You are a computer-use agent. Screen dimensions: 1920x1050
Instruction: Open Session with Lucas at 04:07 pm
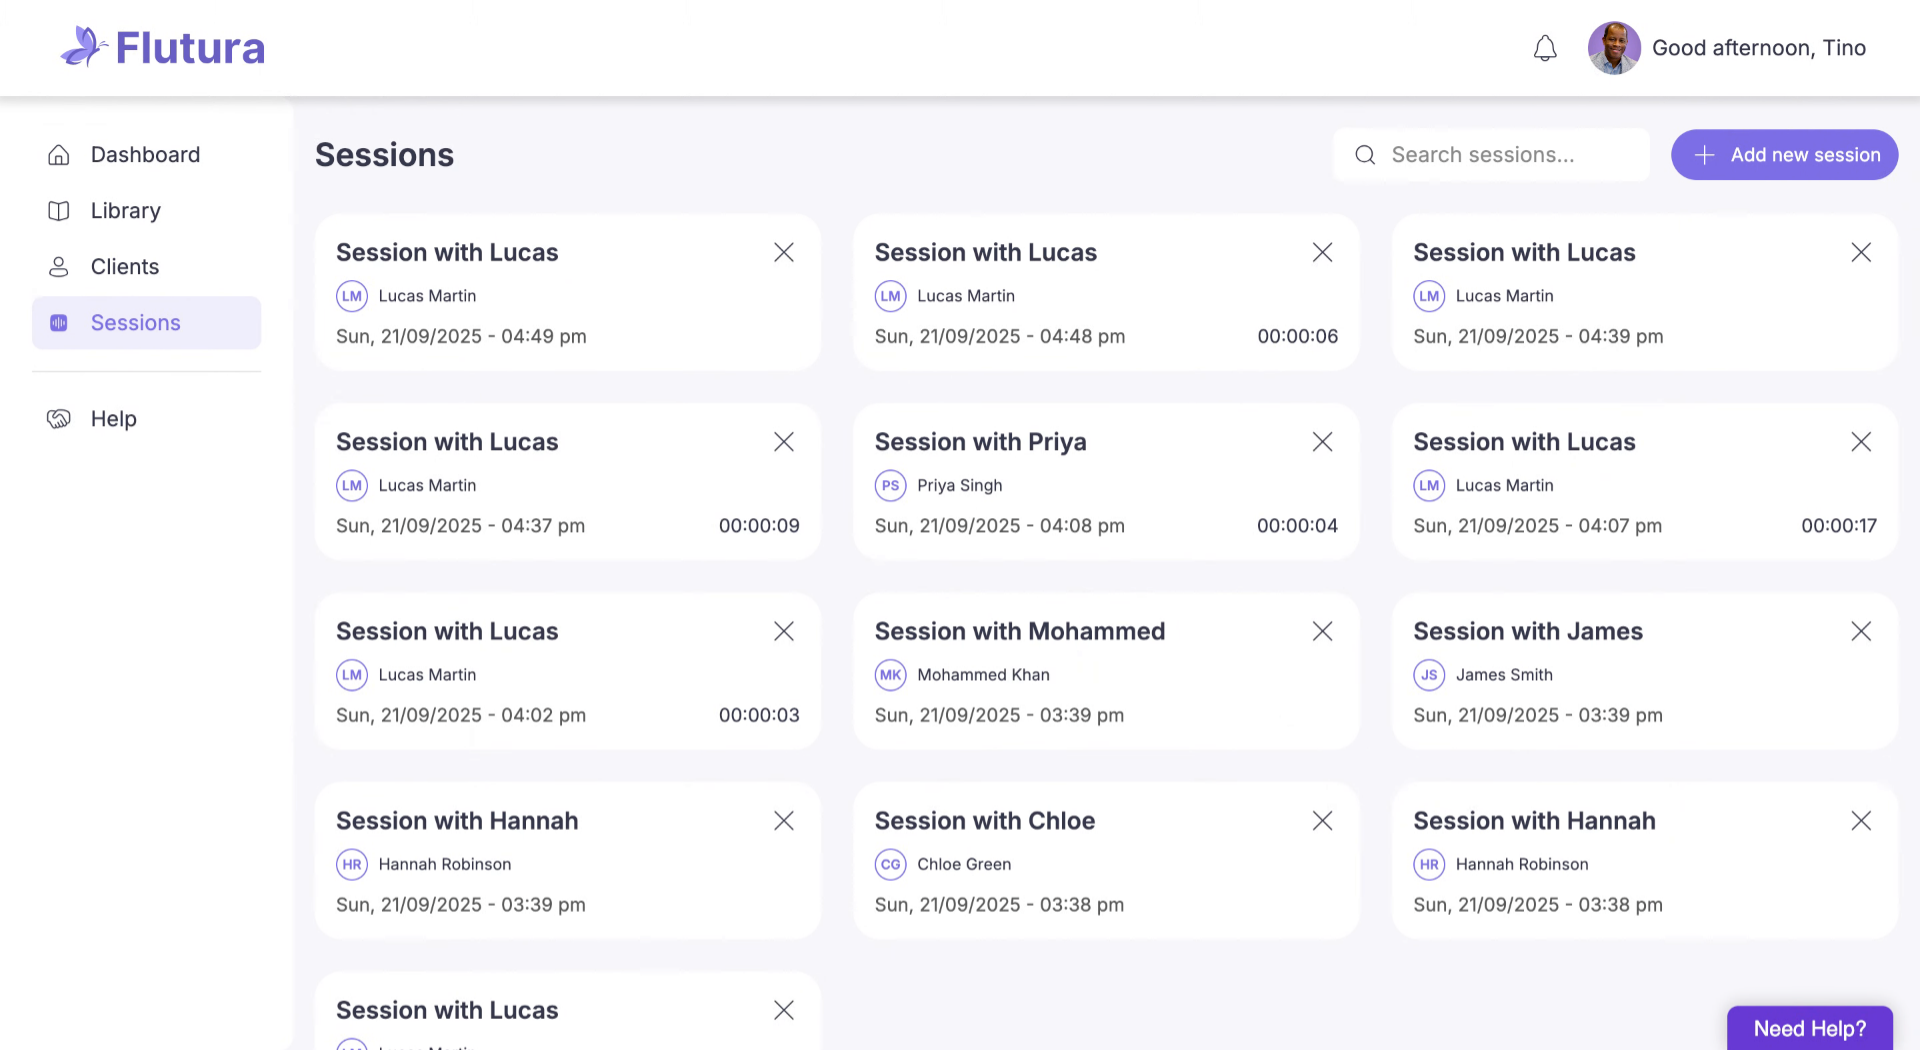(1524, 442)
